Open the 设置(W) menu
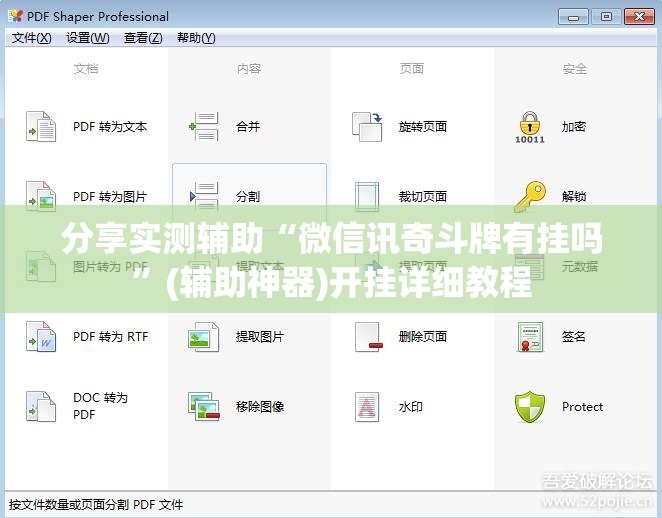Viewport: 662px width, 518px height. click(x=88, y=38)
